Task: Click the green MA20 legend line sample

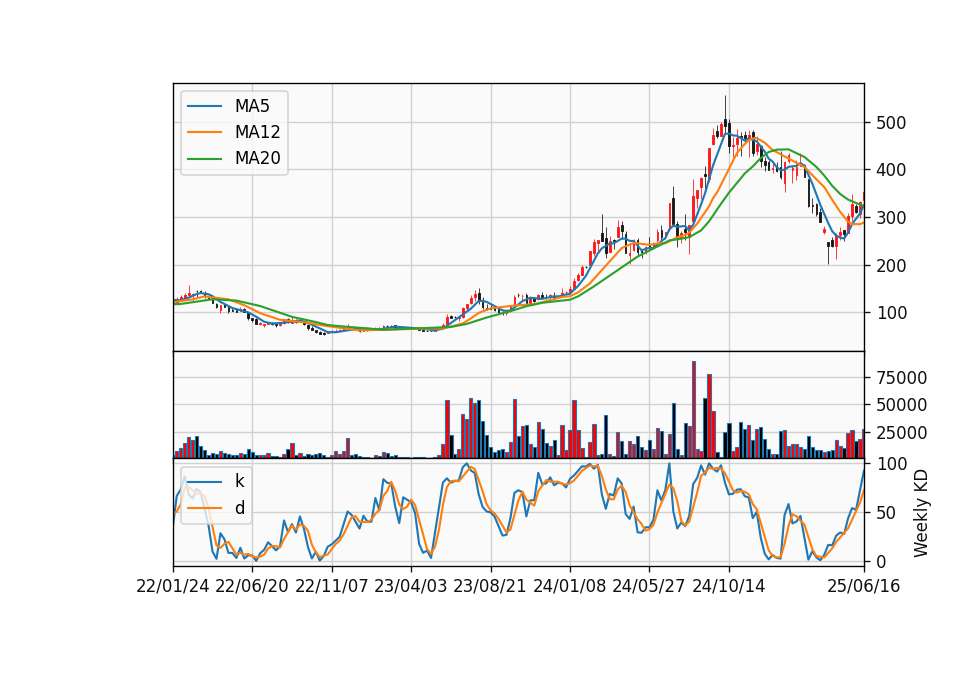Action: coord(204,159)
